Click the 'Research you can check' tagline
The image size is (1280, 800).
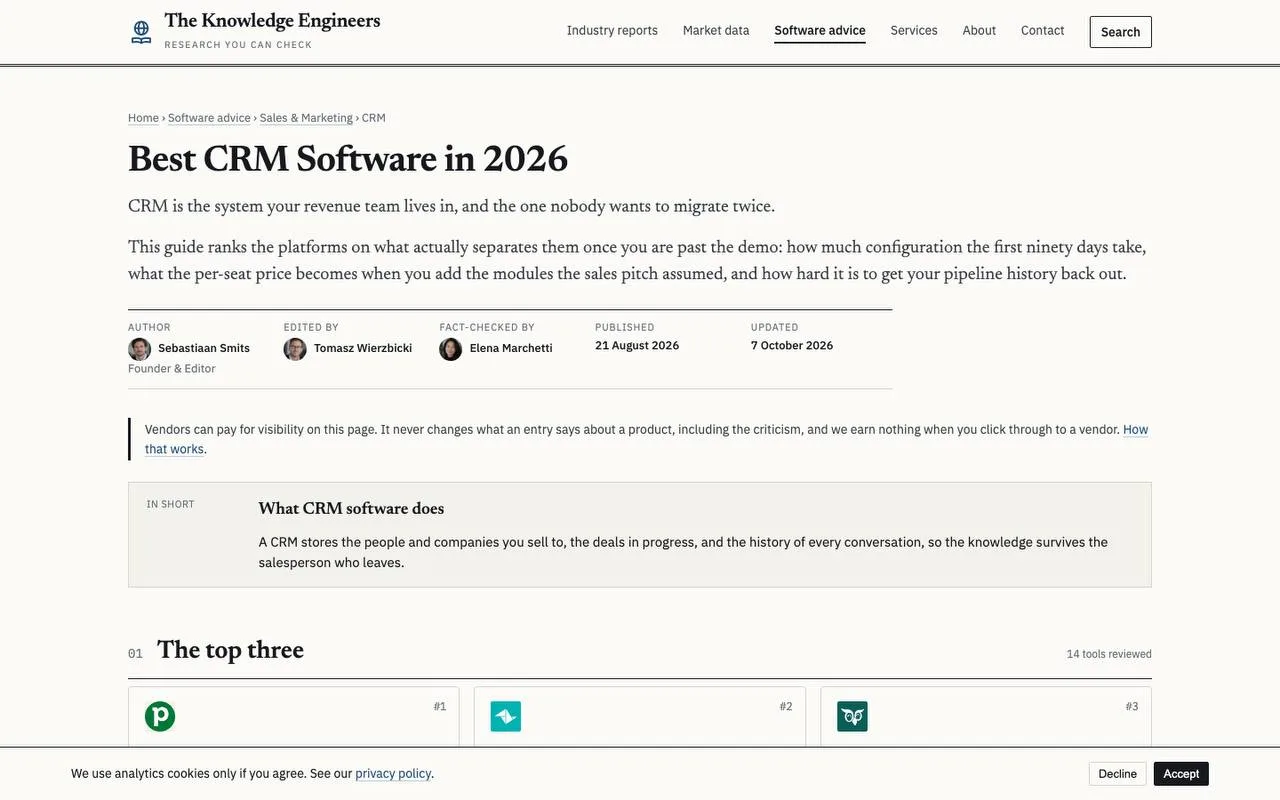click(238, 45)
